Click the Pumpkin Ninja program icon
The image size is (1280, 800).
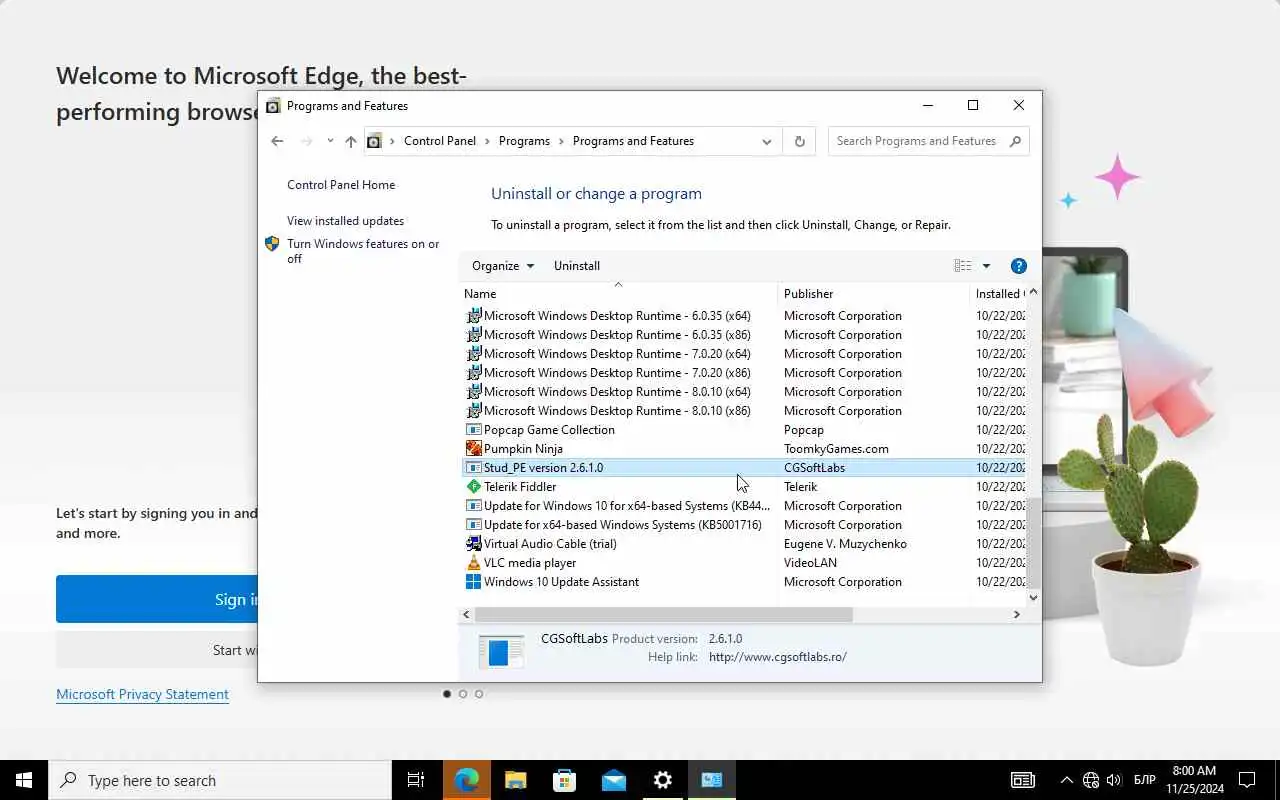(x=474, y=449)
